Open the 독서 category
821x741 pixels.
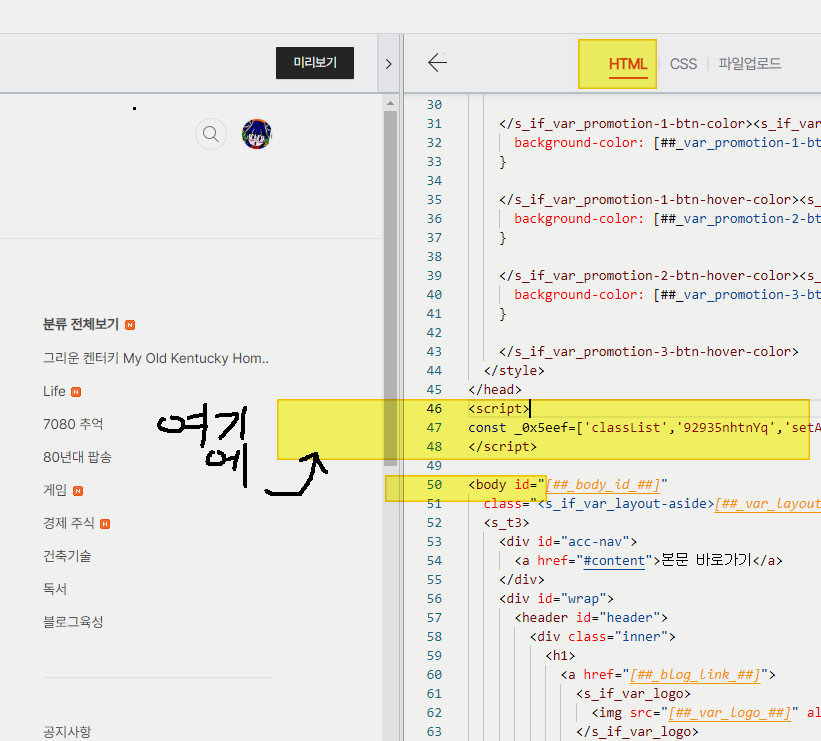55,589
